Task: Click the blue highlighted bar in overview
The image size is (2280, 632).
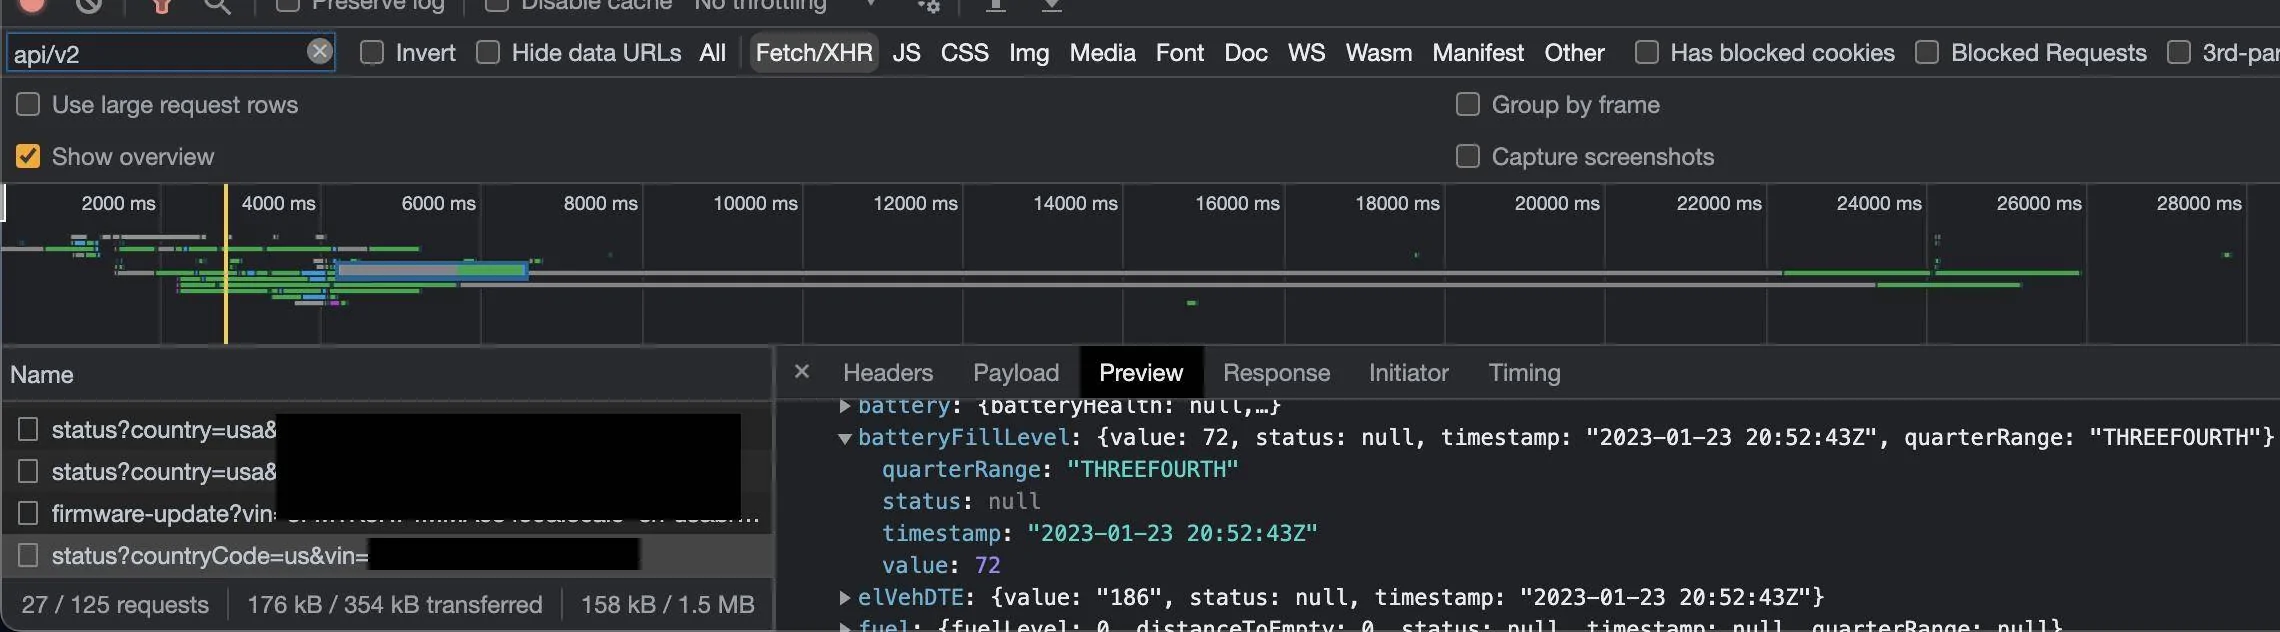Action: (x=432, y=270)
